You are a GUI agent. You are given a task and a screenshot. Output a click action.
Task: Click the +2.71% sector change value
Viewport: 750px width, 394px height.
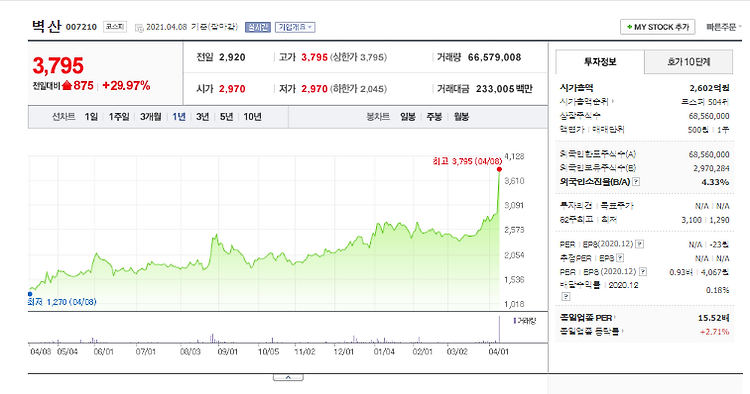(x=714, y=331)
